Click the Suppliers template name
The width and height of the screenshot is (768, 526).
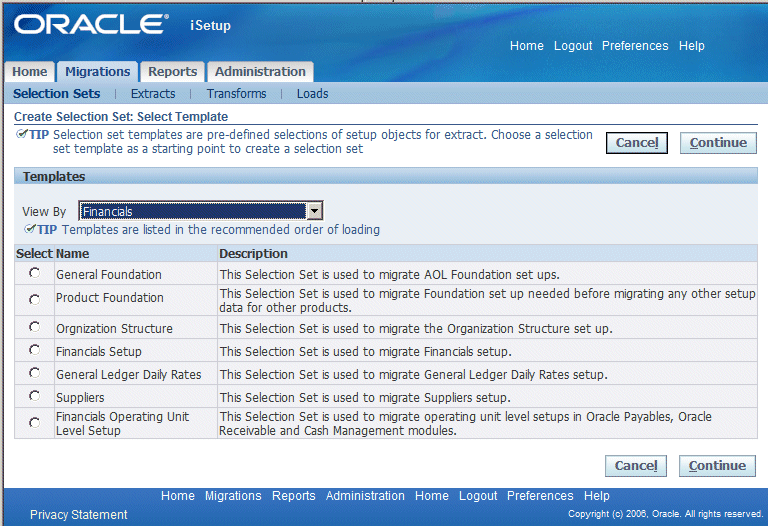(x=80, y=397)
